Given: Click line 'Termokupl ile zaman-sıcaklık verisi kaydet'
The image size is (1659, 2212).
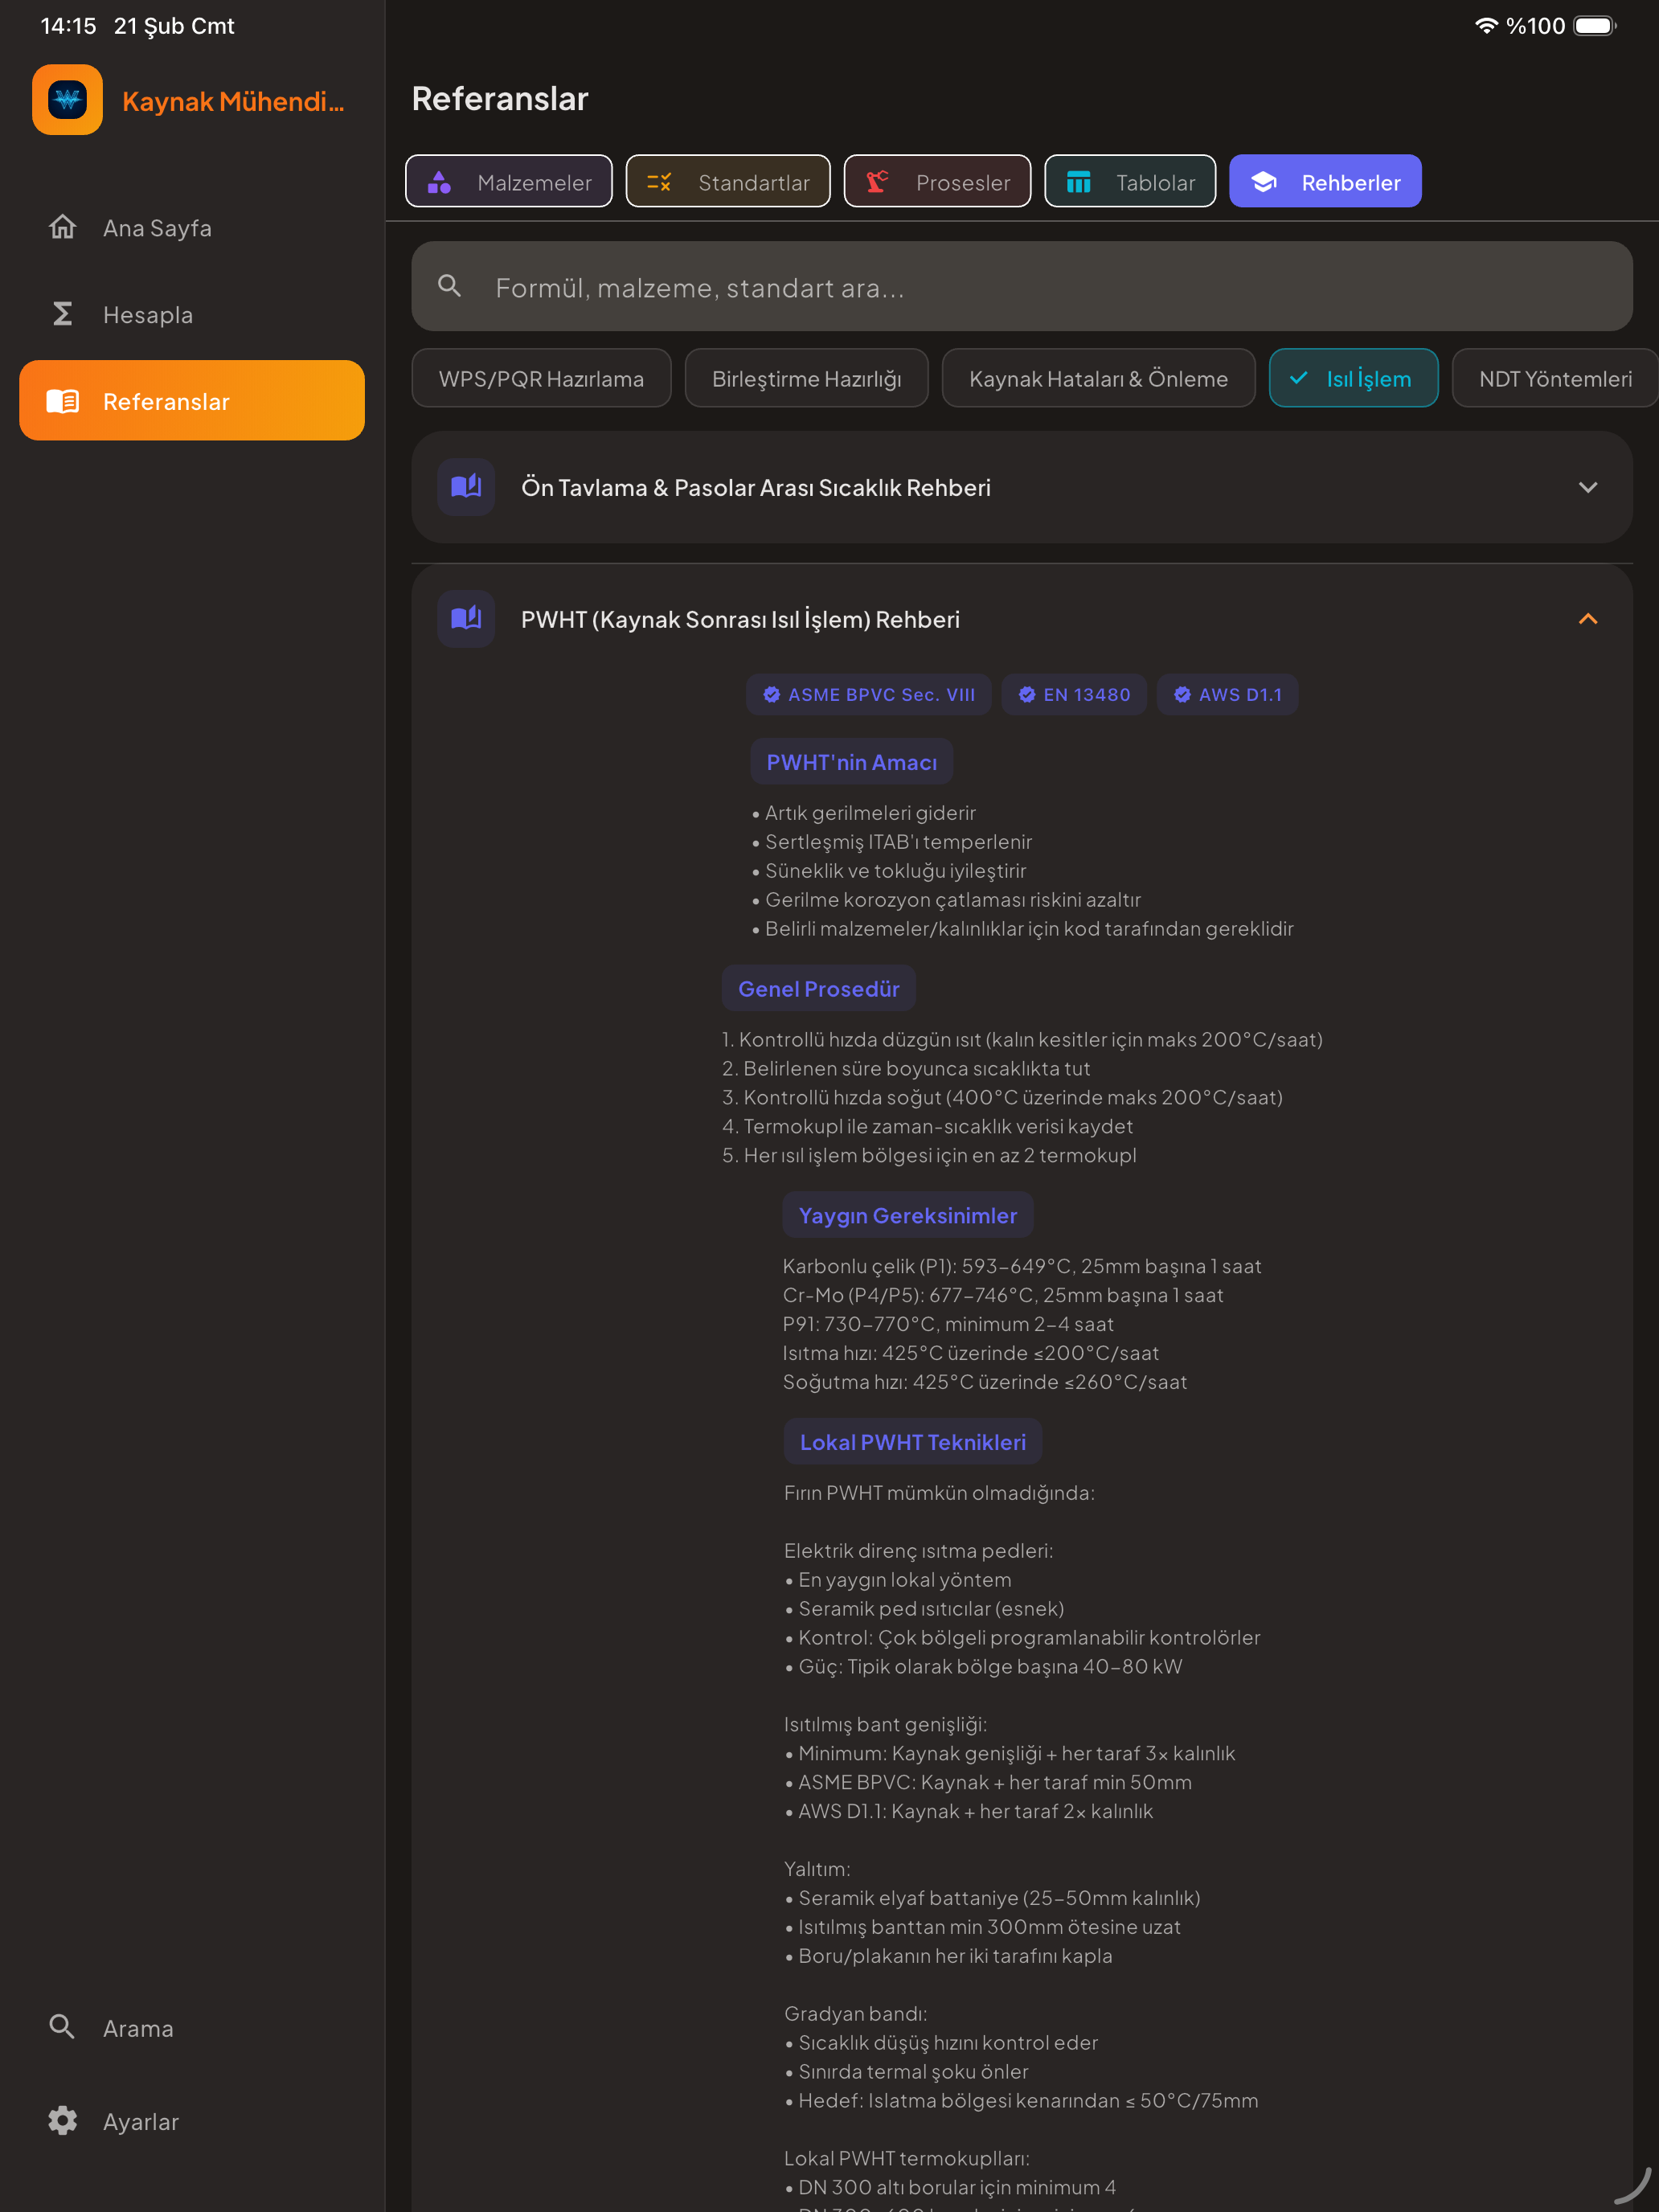Looking at the screenshot, I should tap(927, 1126).
